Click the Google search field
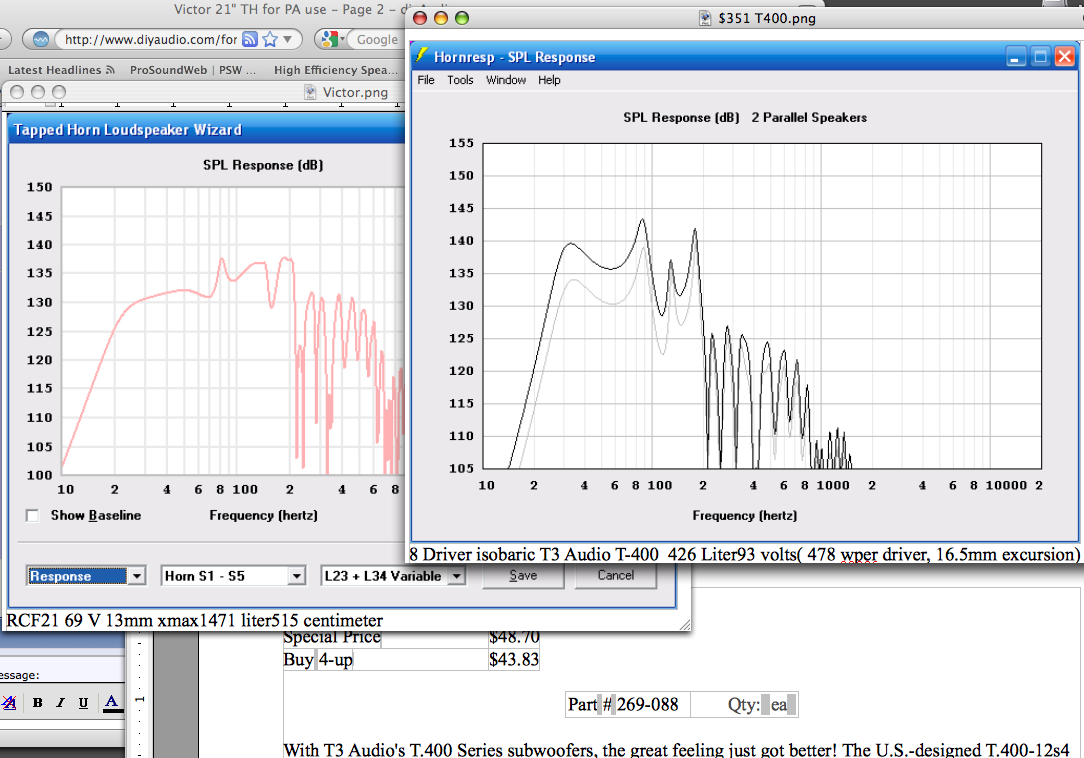1084x758 pixels. pos(378,39)
